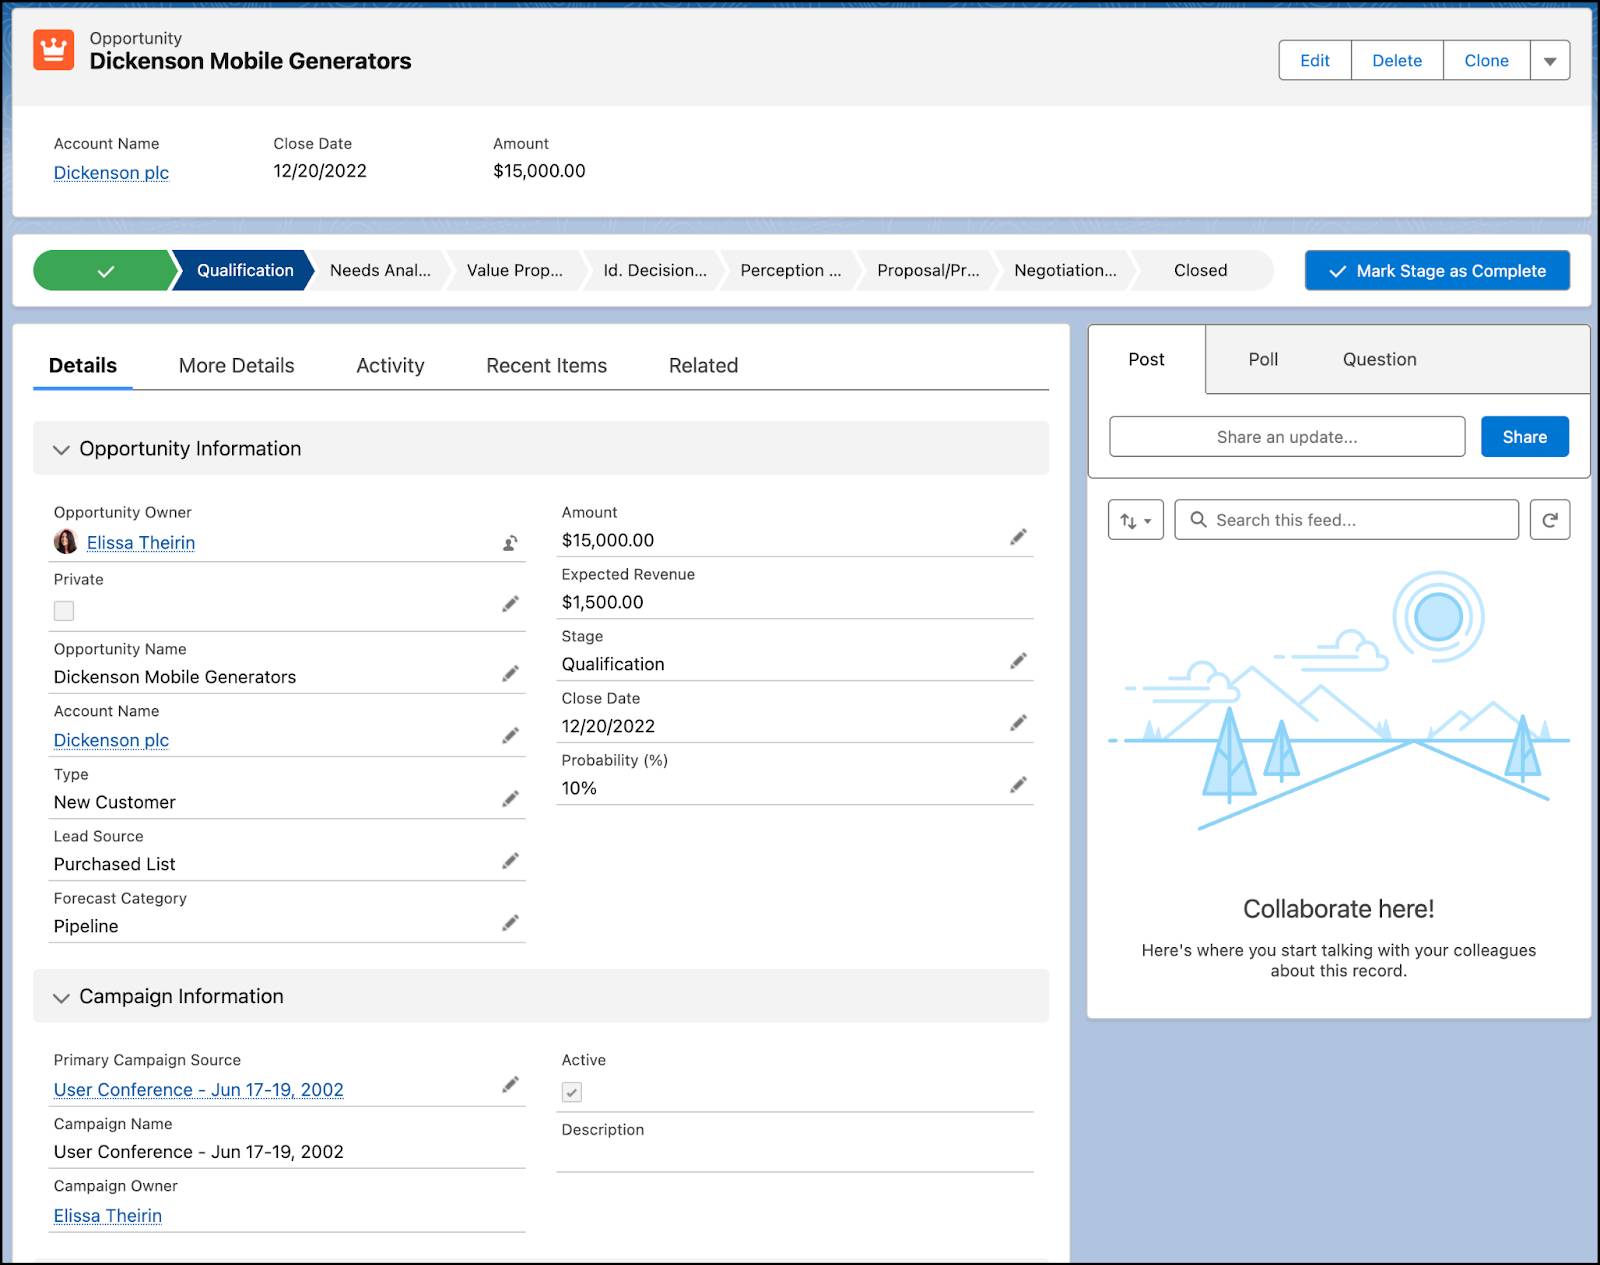Click the blue Share button

(1524, 437)
